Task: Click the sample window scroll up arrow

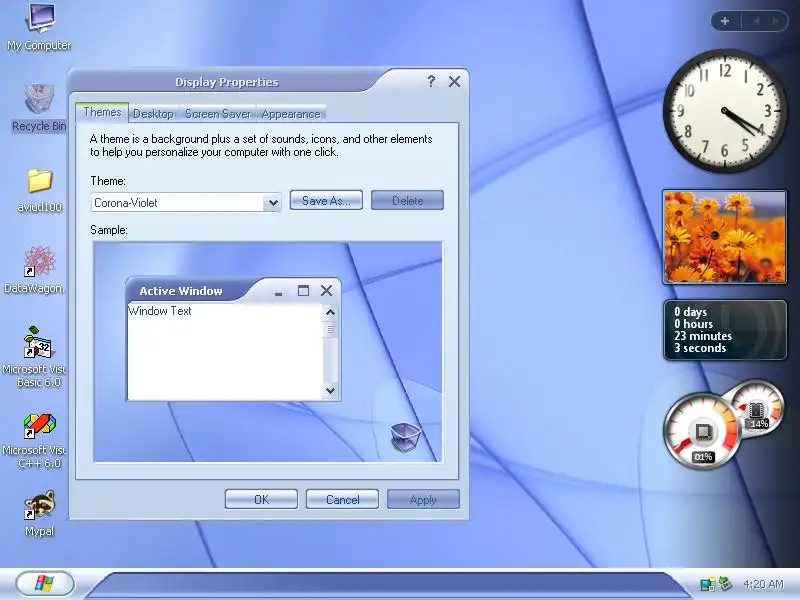Action: tap(330, 312)
